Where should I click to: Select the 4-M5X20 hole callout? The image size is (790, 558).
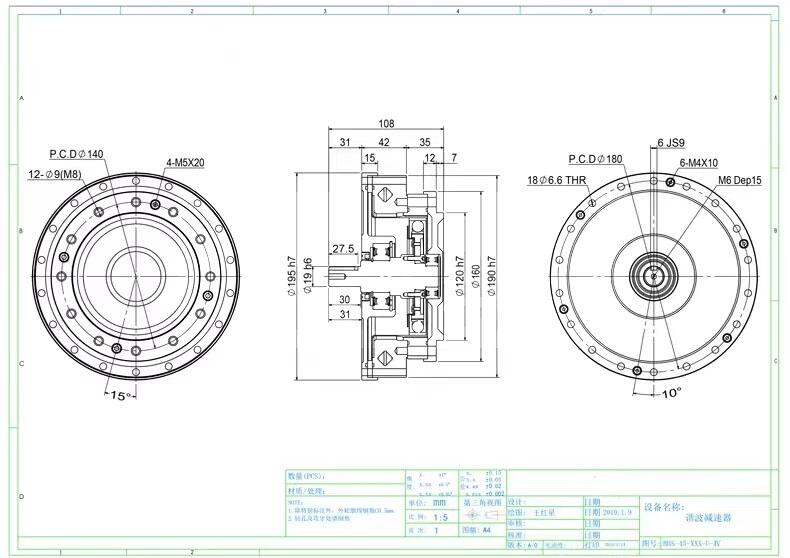[185, 162]
